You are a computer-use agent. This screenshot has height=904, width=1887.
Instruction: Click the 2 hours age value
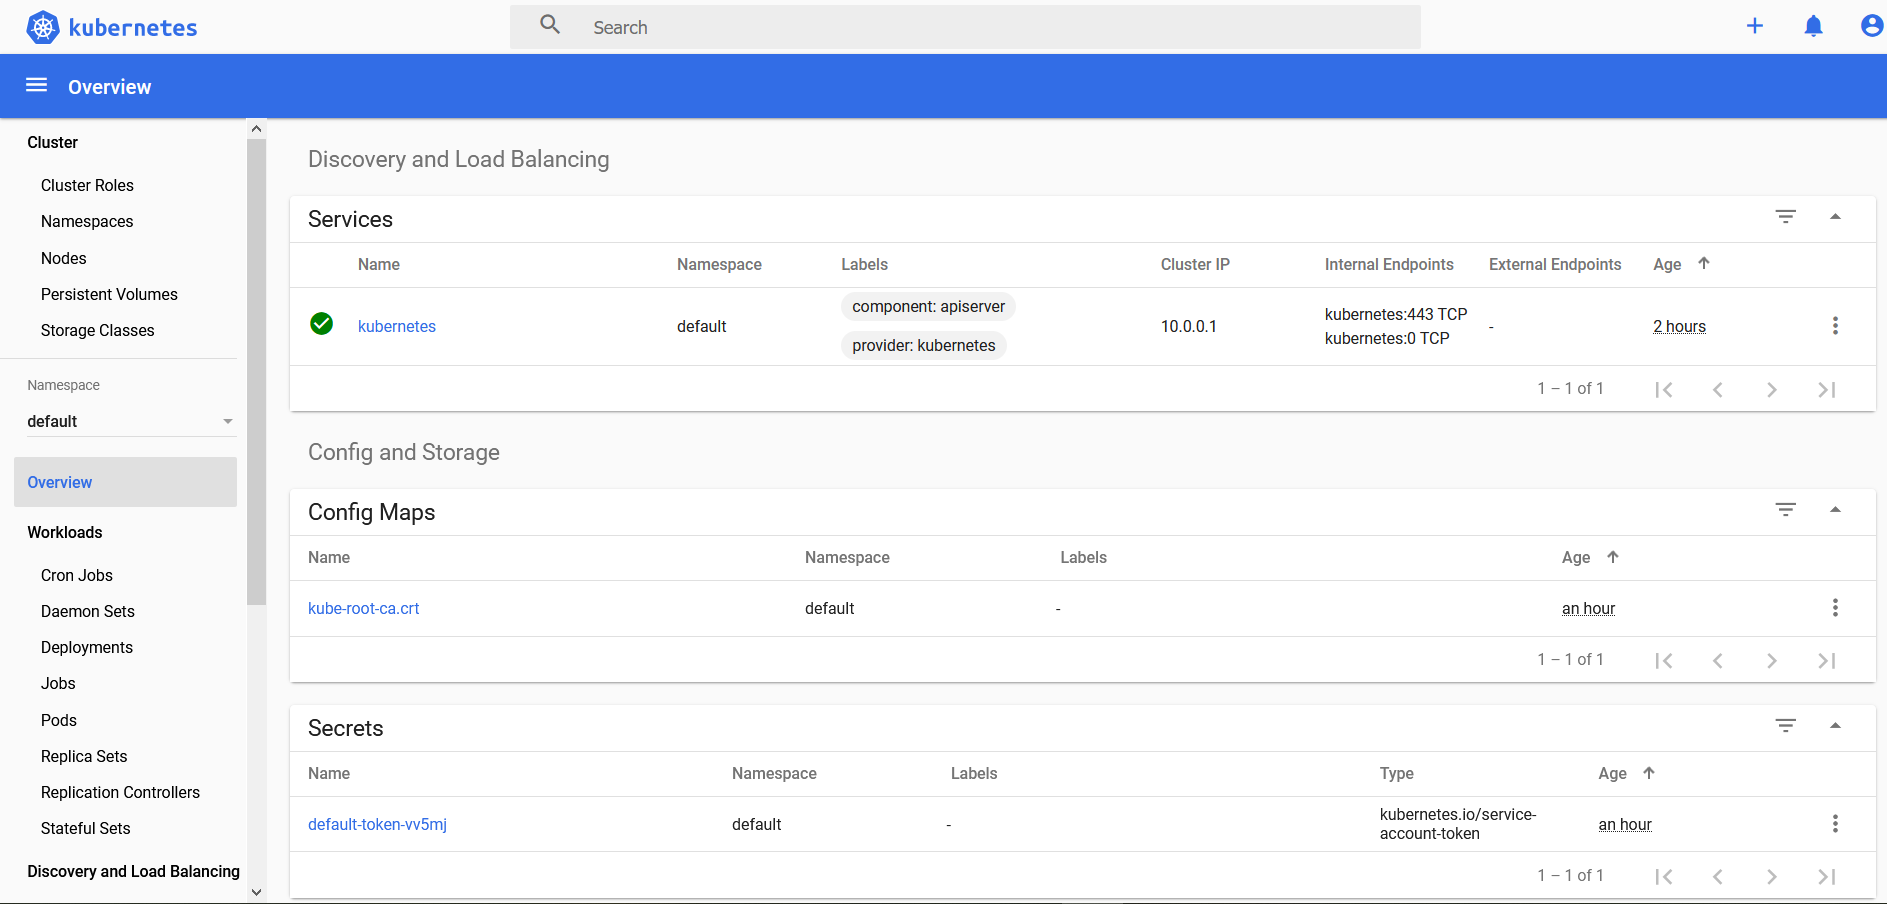[x=1679, y=326]
